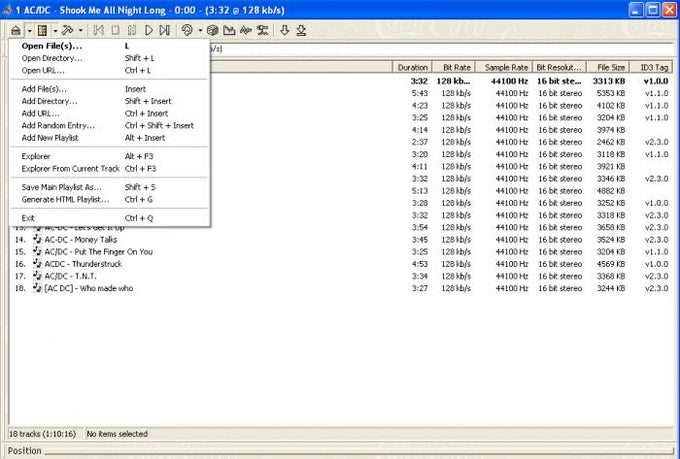This screenshot has height=459, width=680.
Task: Click the toolbar icon right of the waveform
Action: pos(262,30)
